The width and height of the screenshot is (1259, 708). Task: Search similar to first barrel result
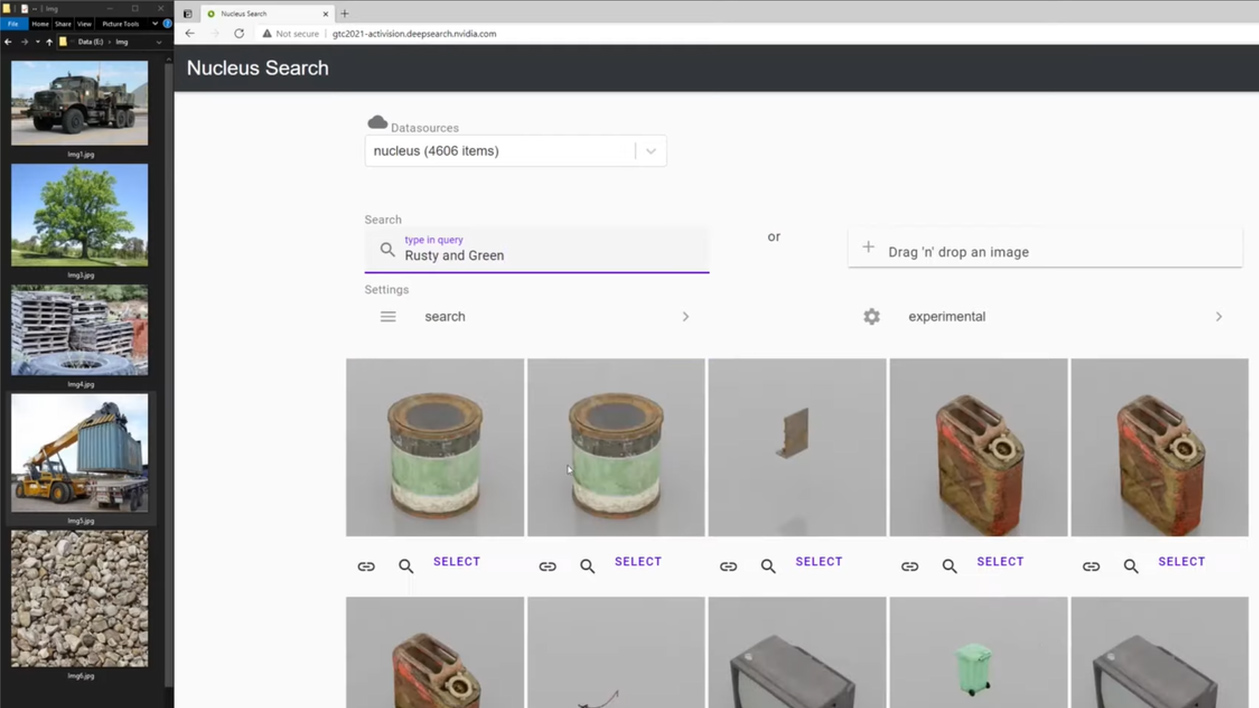point(406,566)
